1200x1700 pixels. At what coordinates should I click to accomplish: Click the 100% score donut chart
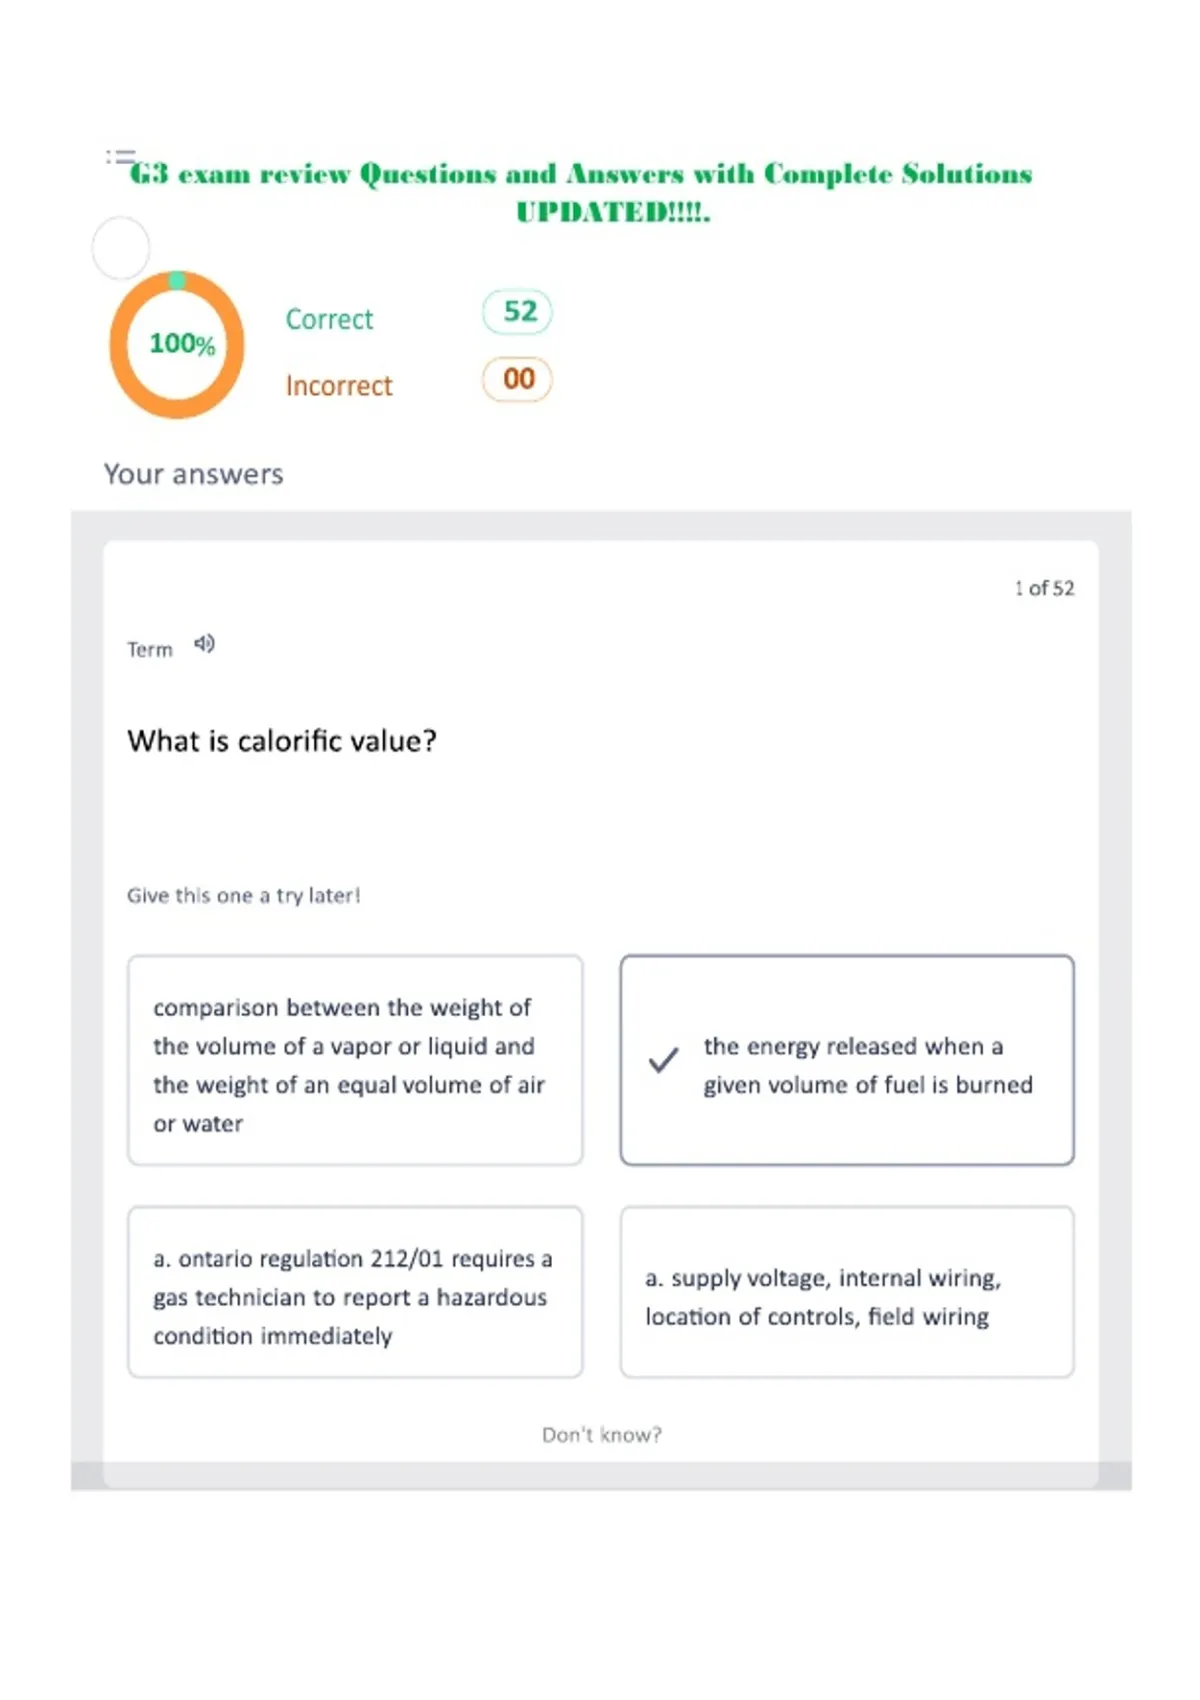[x=178, y=345]
